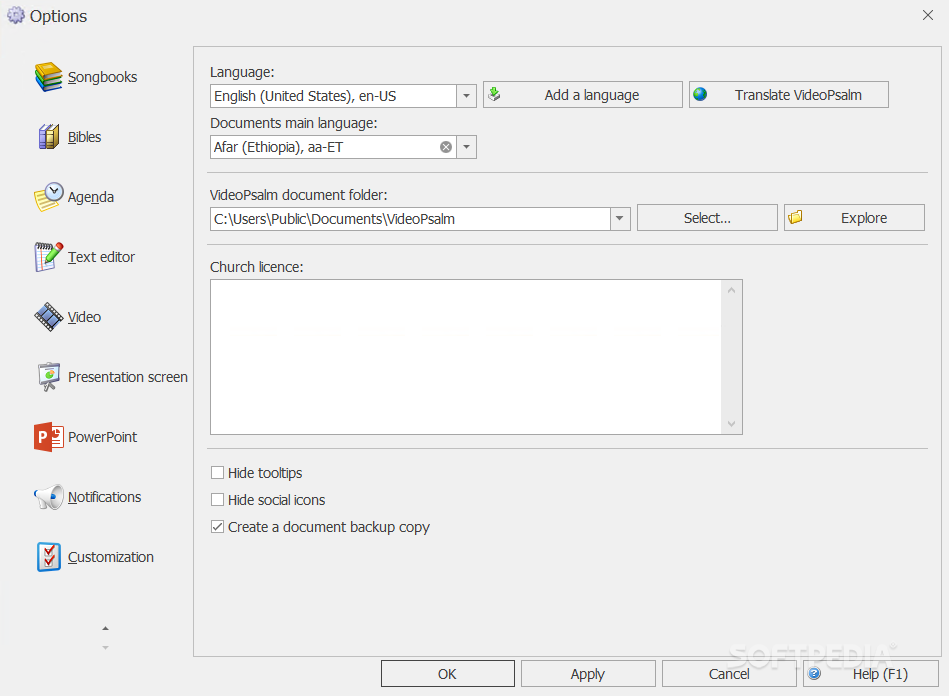949x696 pixels.
Task: Switch to the PowerPoint section
Action: [102, 437]
